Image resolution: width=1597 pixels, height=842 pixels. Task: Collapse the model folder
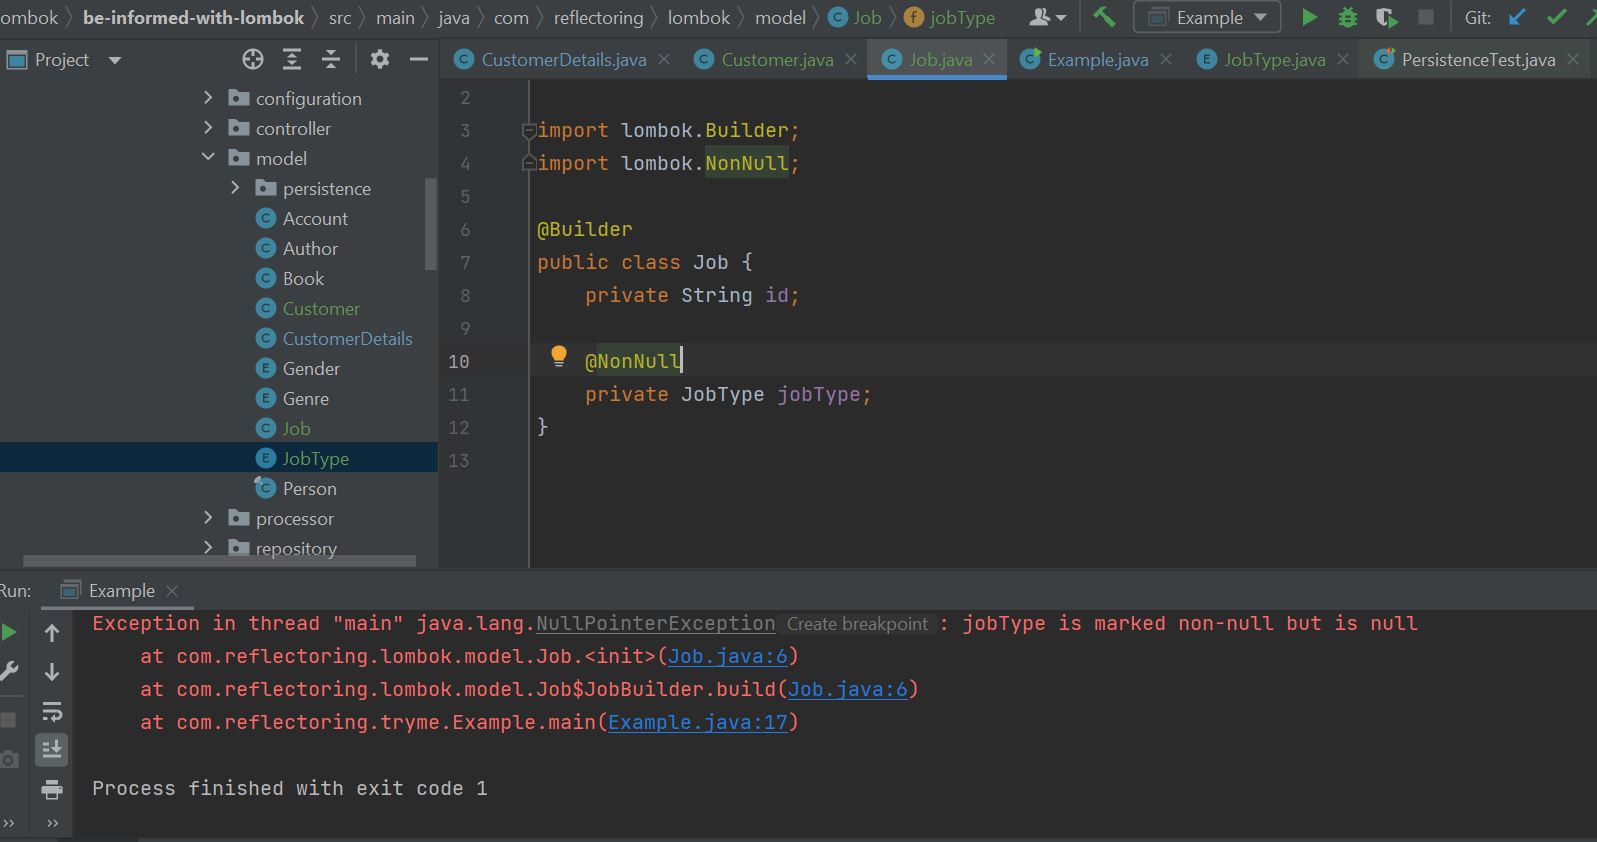(x=208, y=158)
